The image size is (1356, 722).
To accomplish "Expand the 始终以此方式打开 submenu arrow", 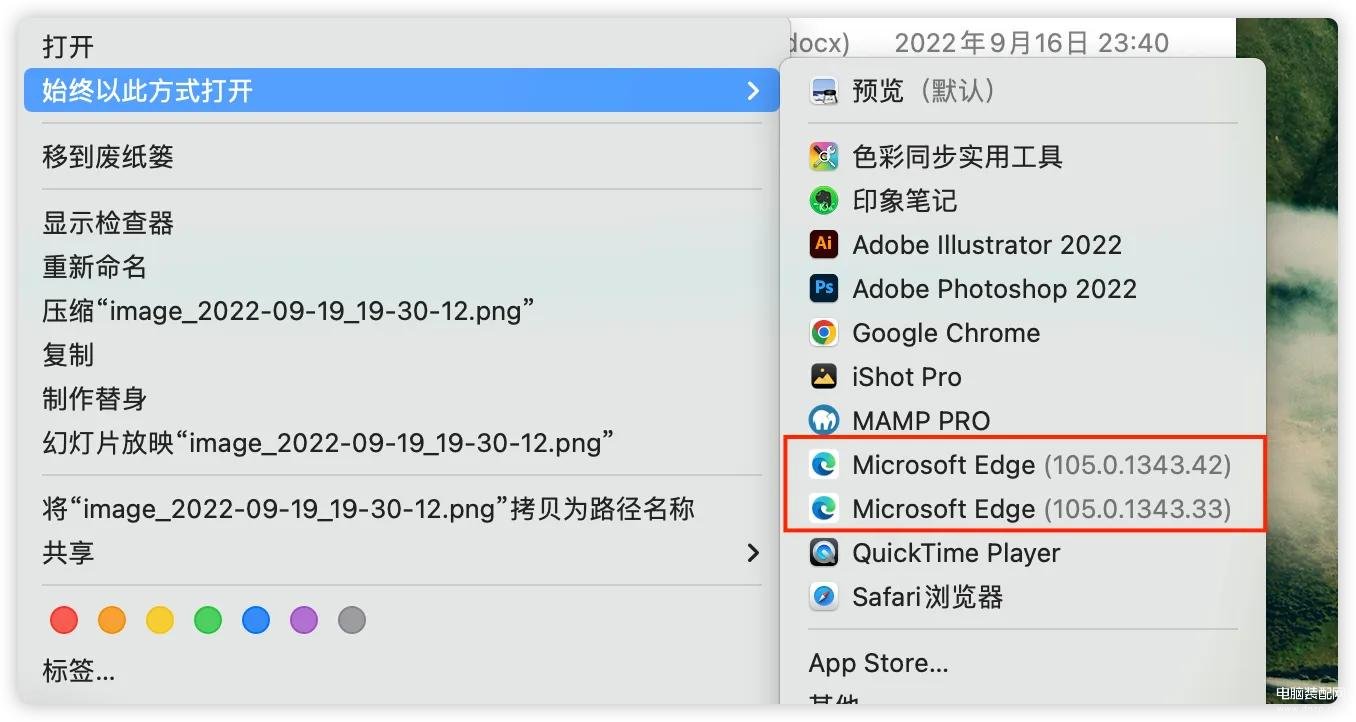I will coord(753,91).
